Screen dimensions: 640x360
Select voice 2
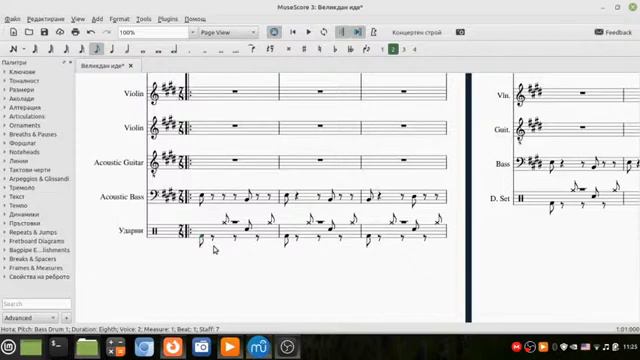click(393, 49)
